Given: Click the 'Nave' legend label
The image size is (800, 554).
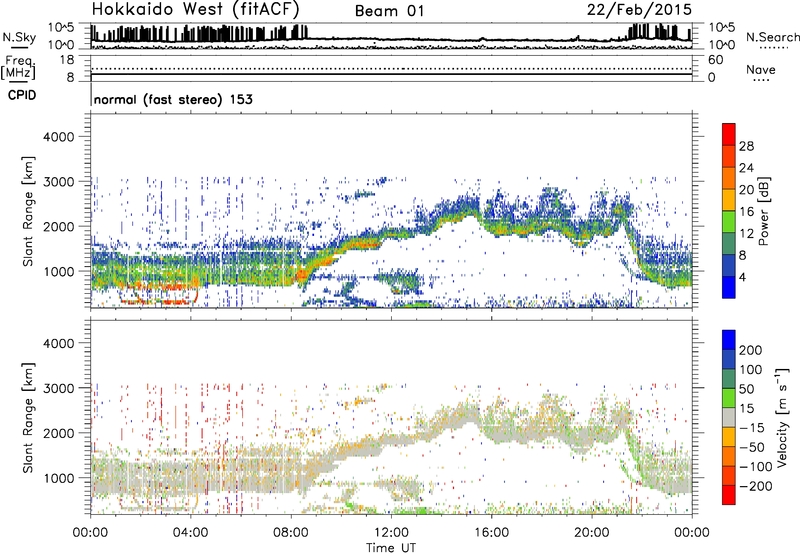Looking at the screenshot, I should click(x=760, y=69).
